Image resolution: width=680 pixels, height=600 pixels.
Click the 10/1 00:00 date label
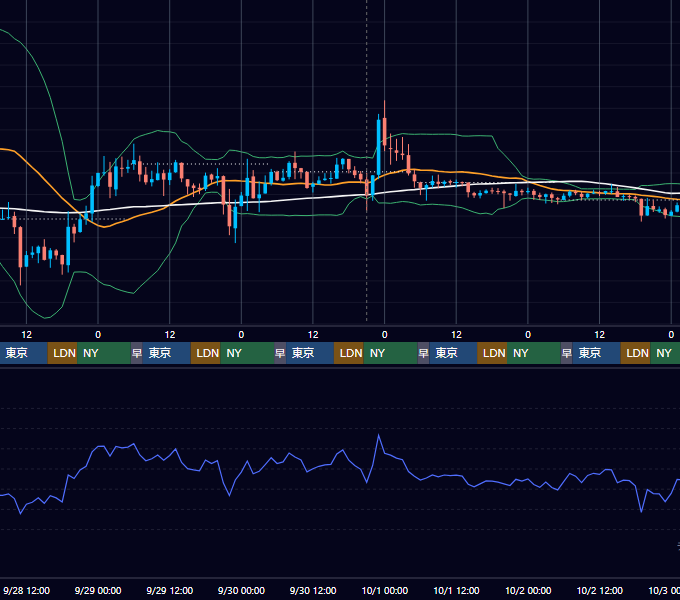pos(385,590)
